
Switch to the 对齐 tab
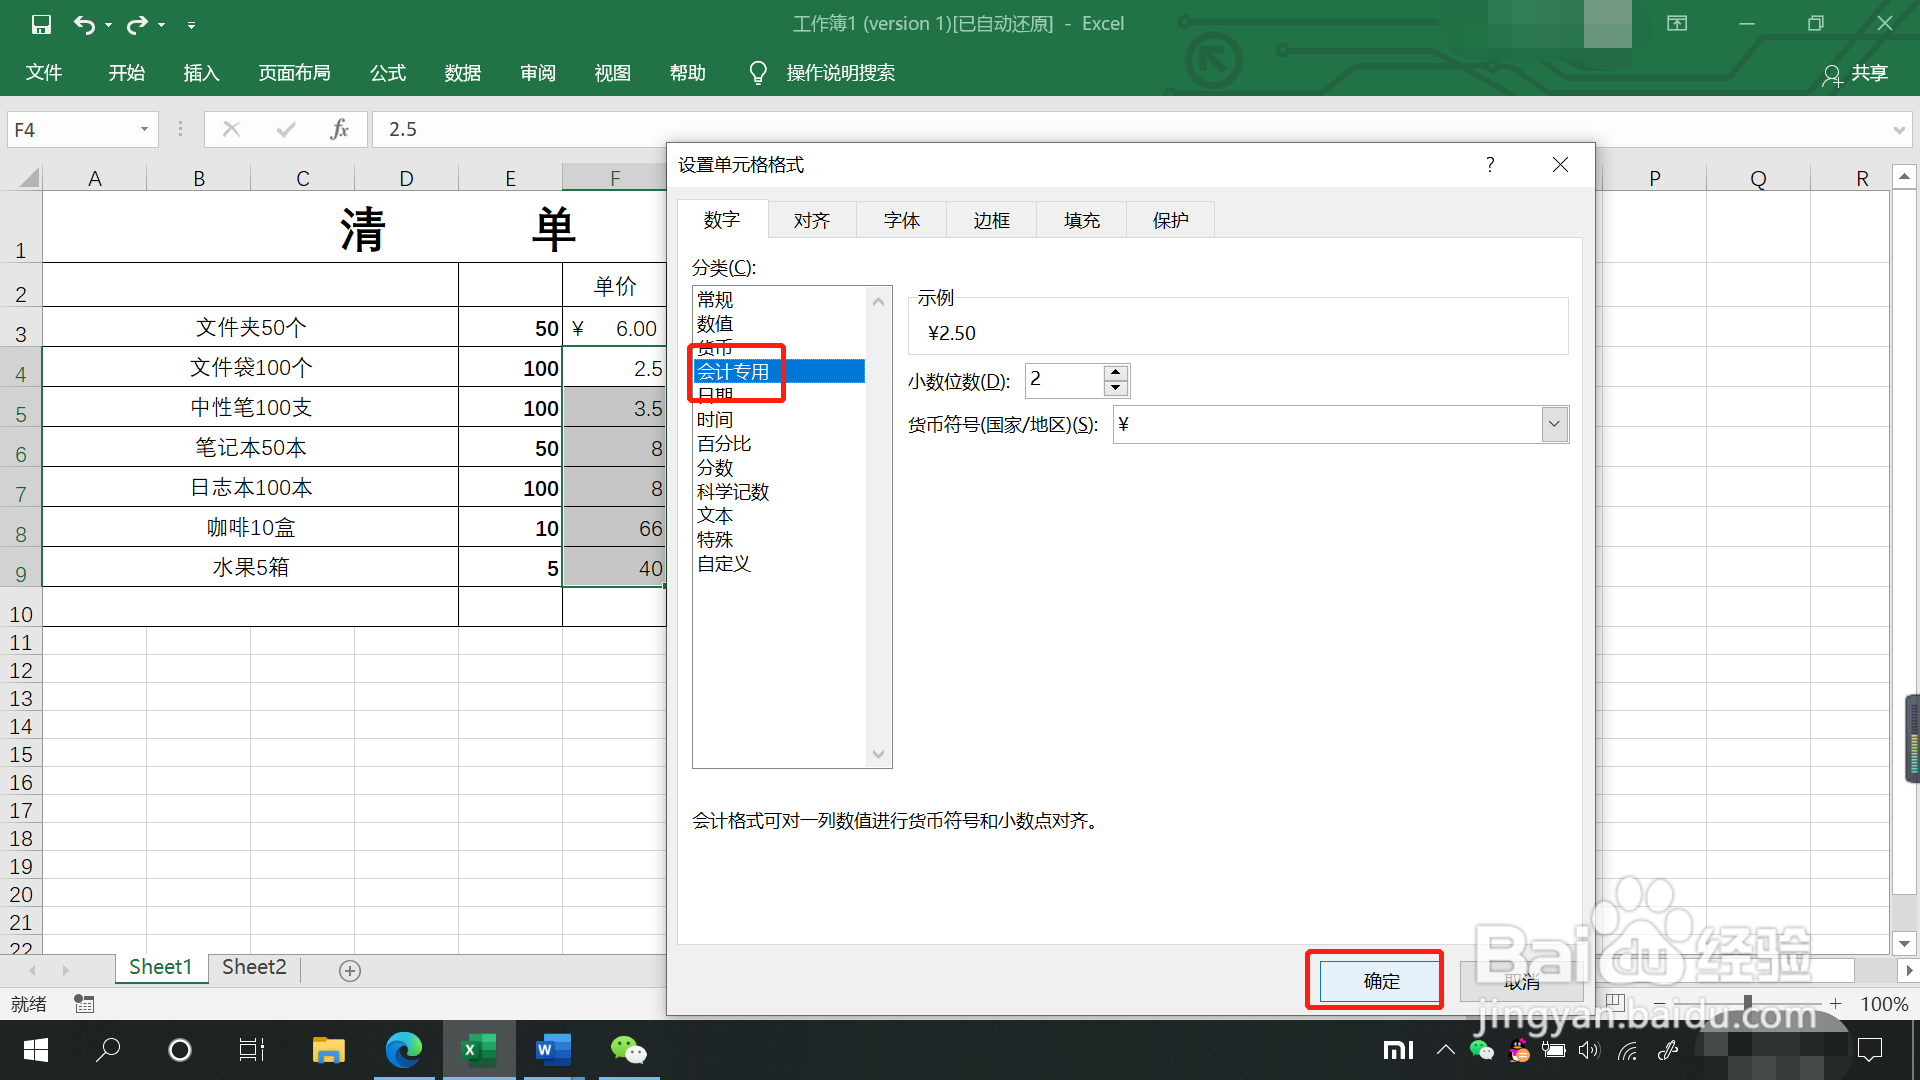pyautogui.click(x=811, y=220)
